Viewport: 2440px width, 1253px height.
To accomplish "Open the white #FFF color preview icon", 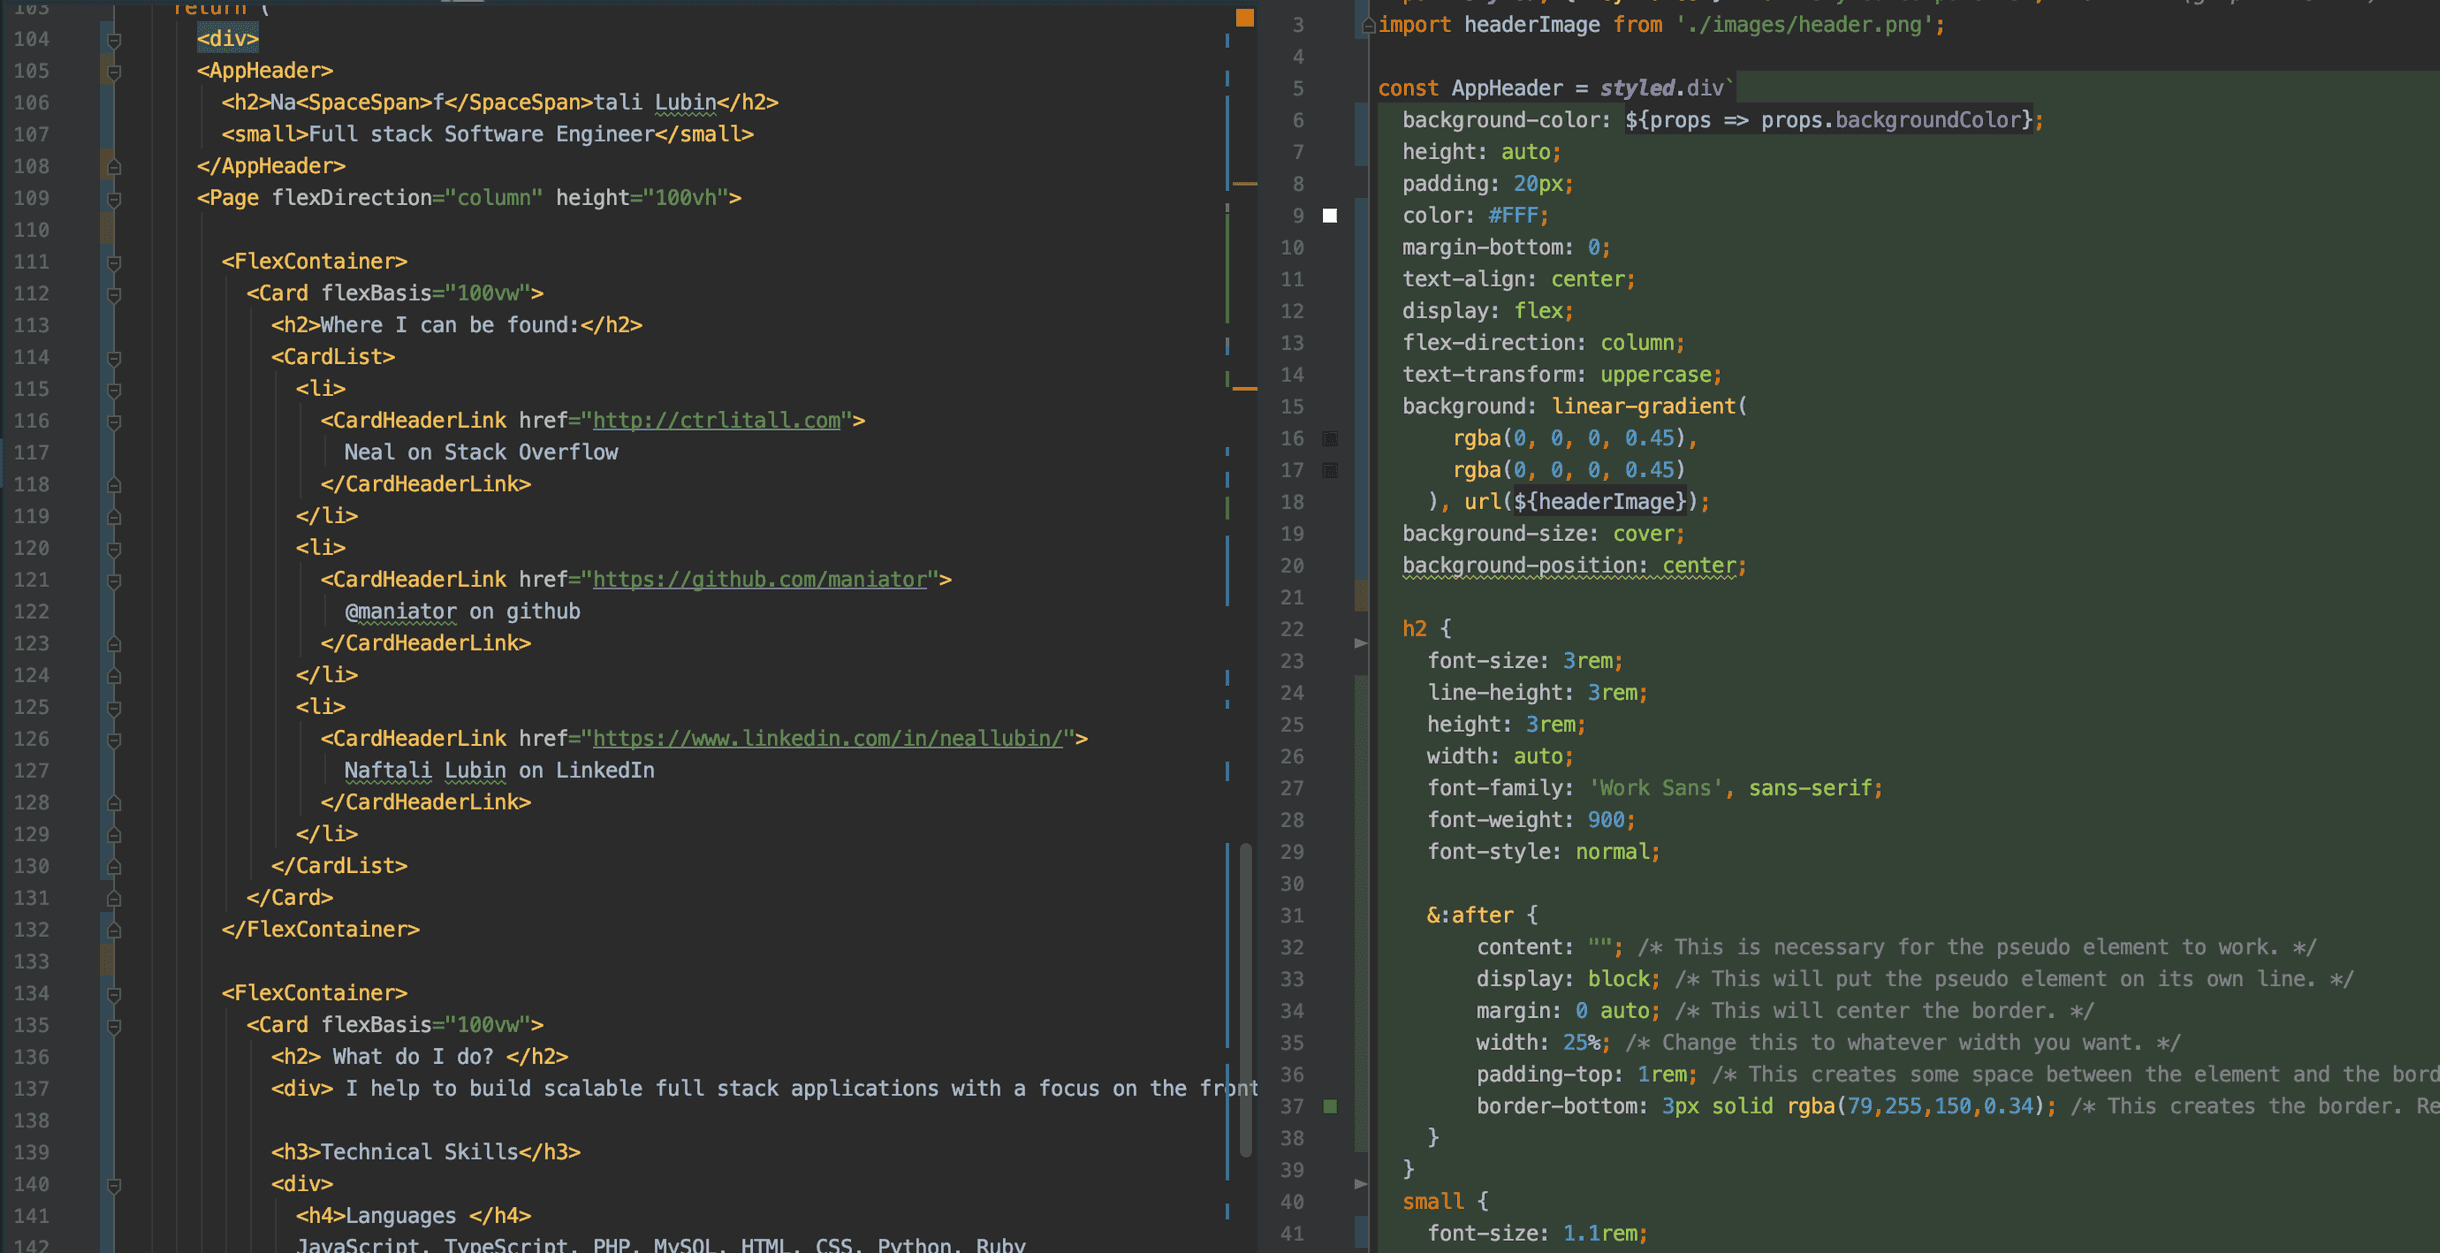I will [1330, 216].
